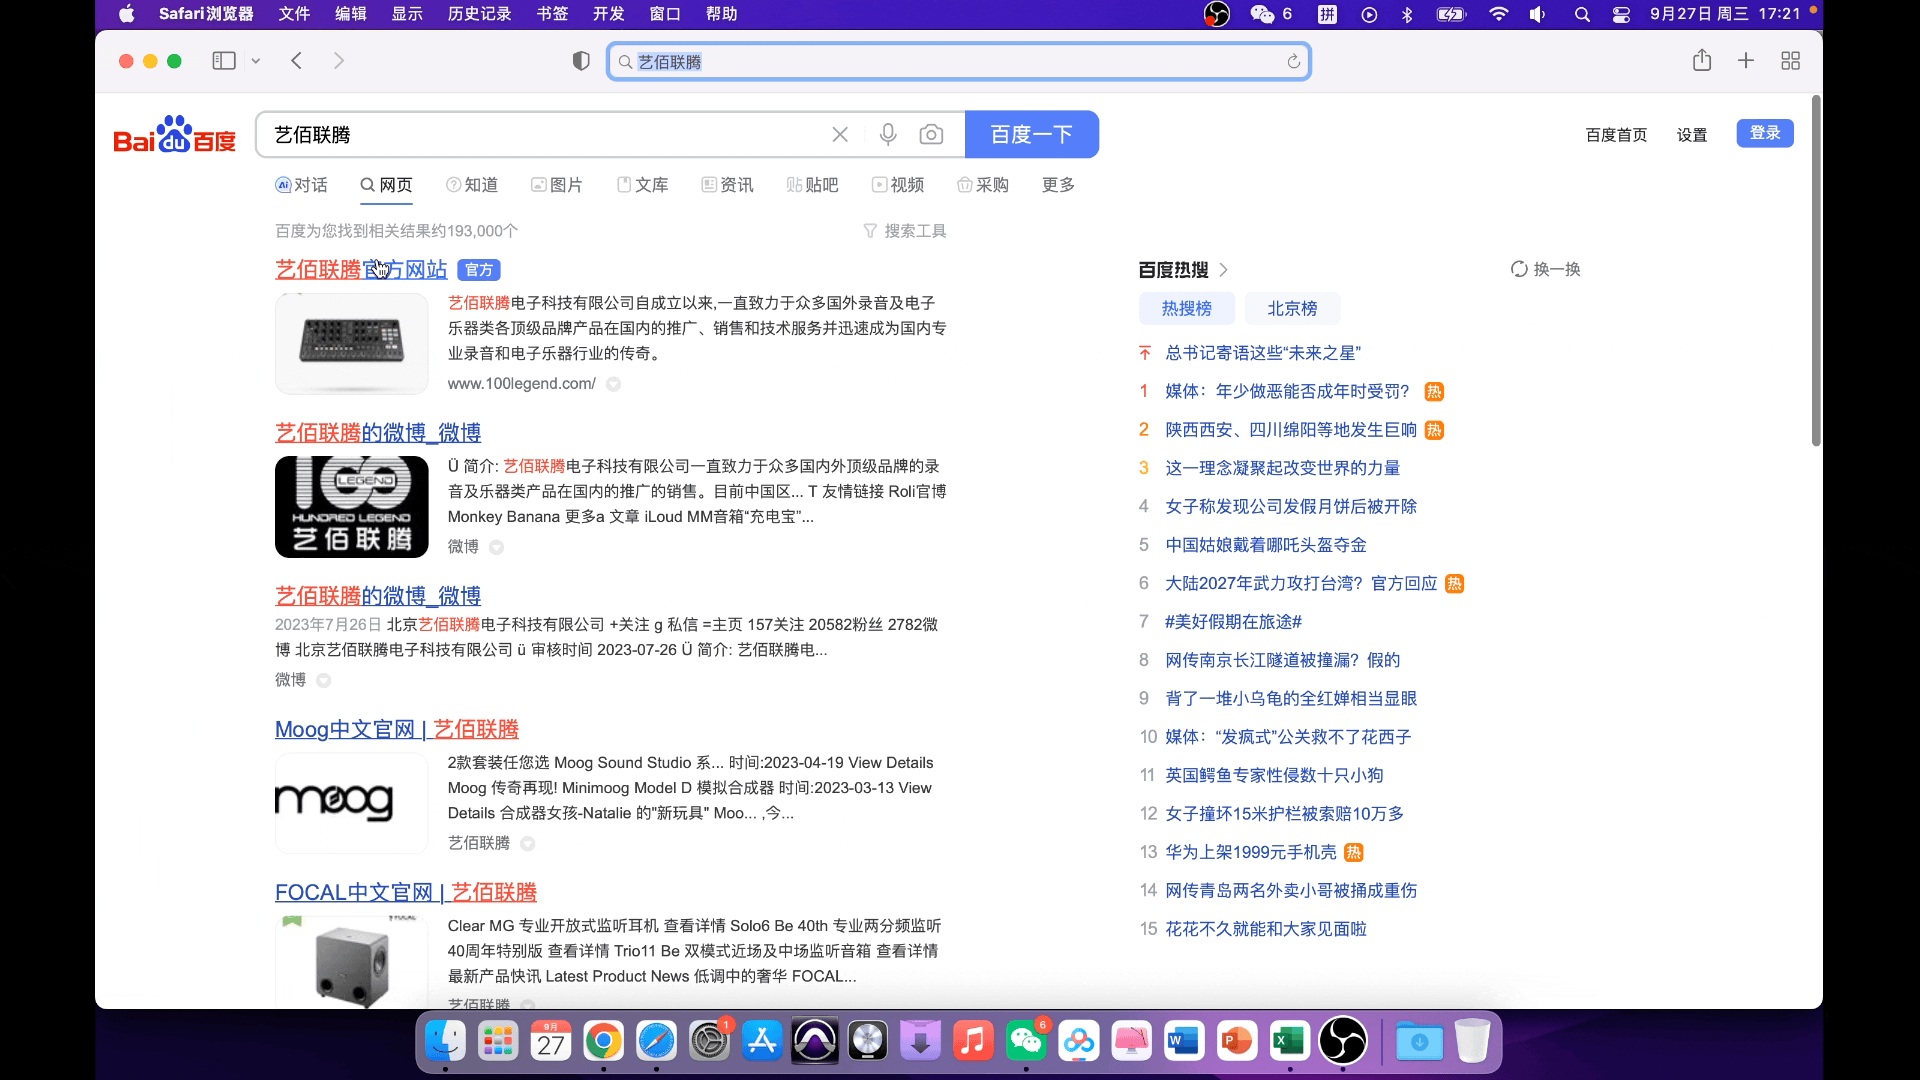Click the 登录 login button

(1765, 133)
